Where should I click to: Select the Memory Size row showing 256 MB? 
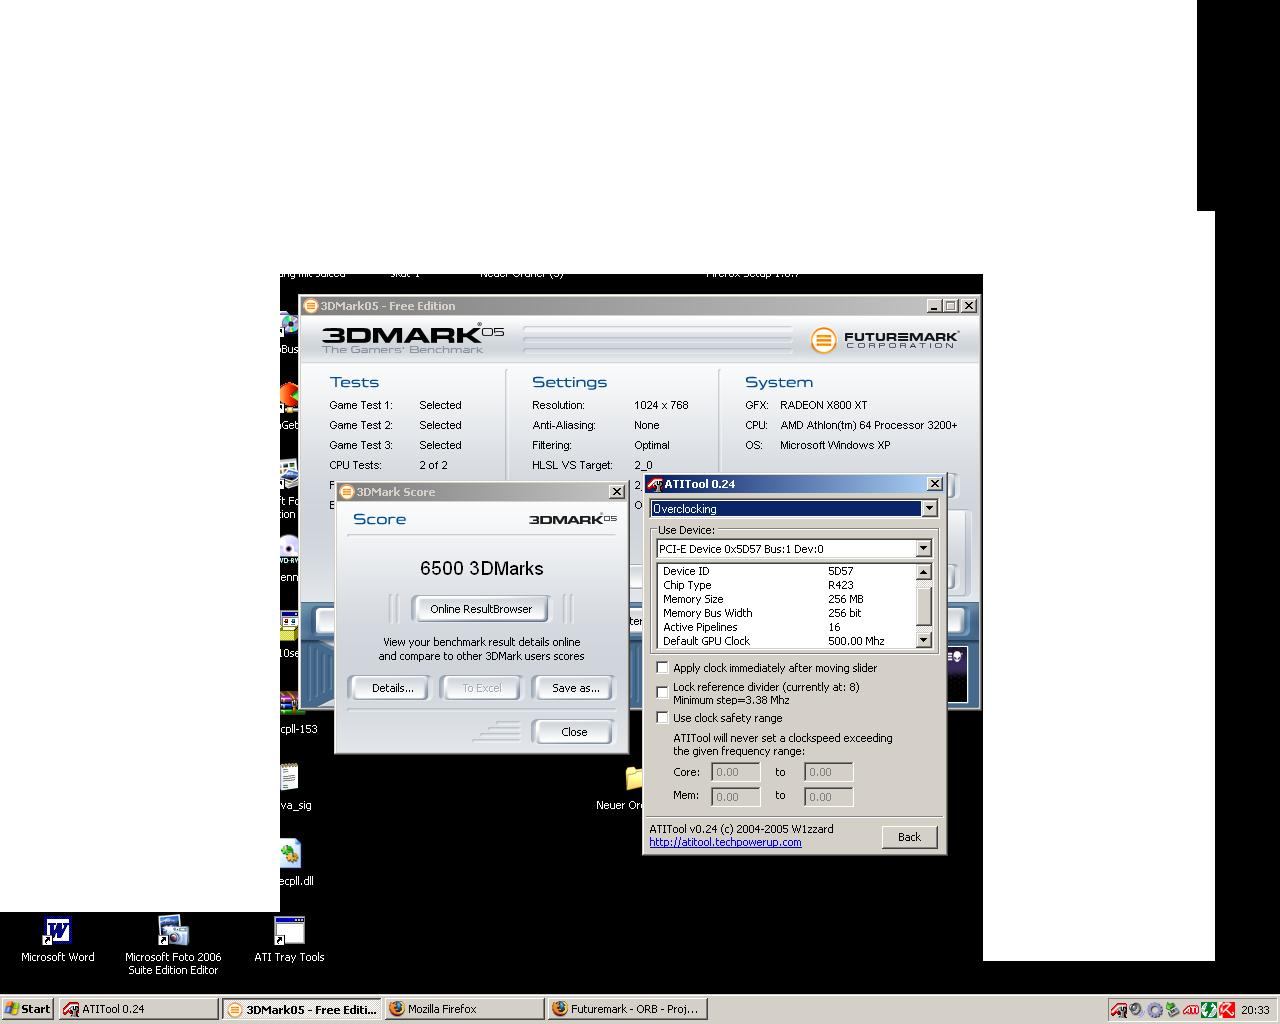coord(786,599)
